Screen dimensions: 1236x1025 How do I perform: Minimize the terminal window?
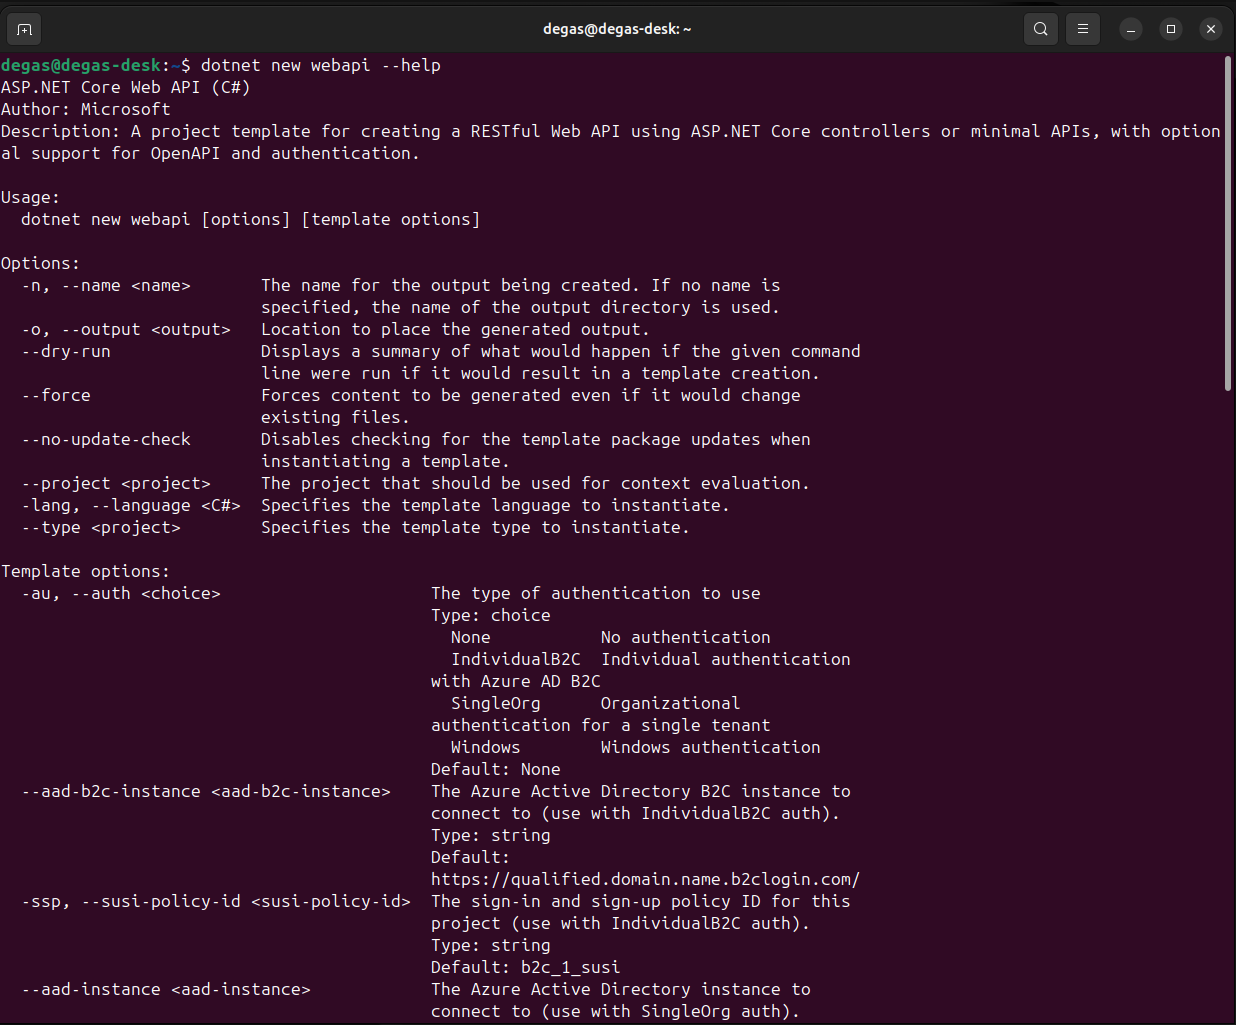[1131, 29]
